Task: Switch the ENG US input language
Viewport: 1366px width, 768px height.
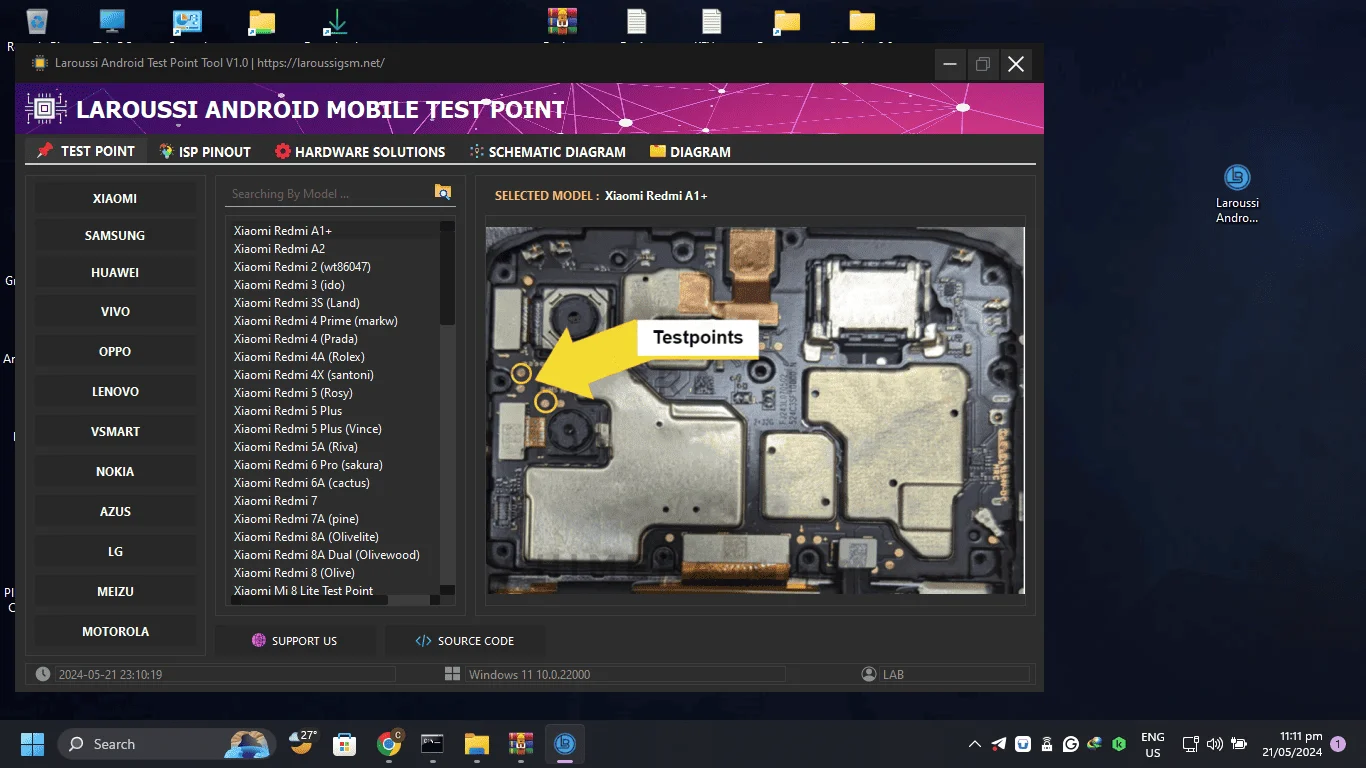Action: [1153, 744]
